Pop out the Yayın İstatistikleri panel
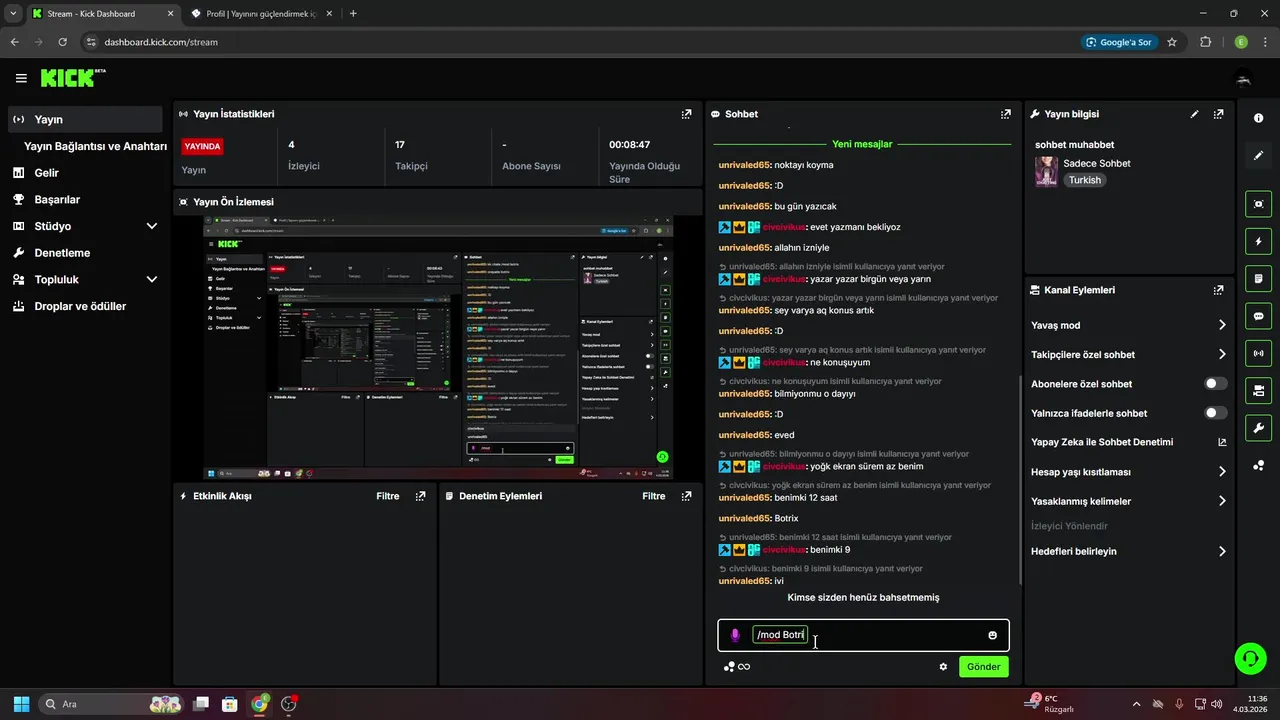The width and height of the screenshot is (1280, 720). coord(686,114)
